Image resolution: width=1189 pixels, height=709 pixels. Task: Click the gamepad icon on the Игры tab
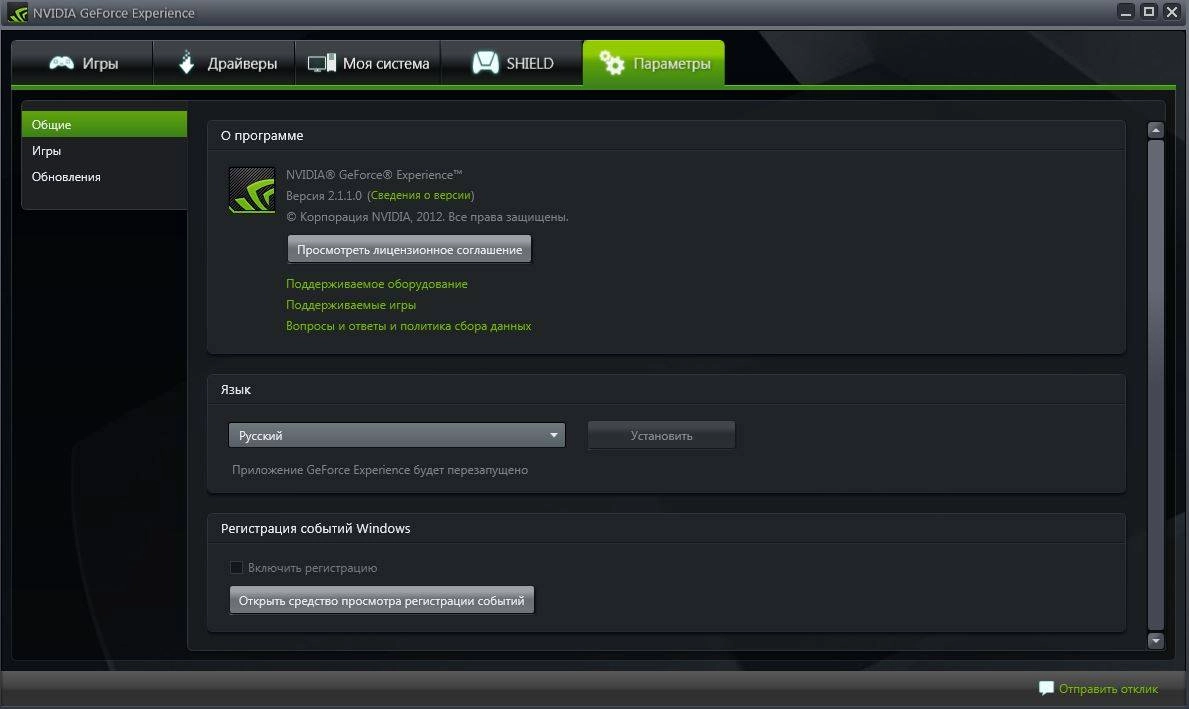tap(61, 63)
